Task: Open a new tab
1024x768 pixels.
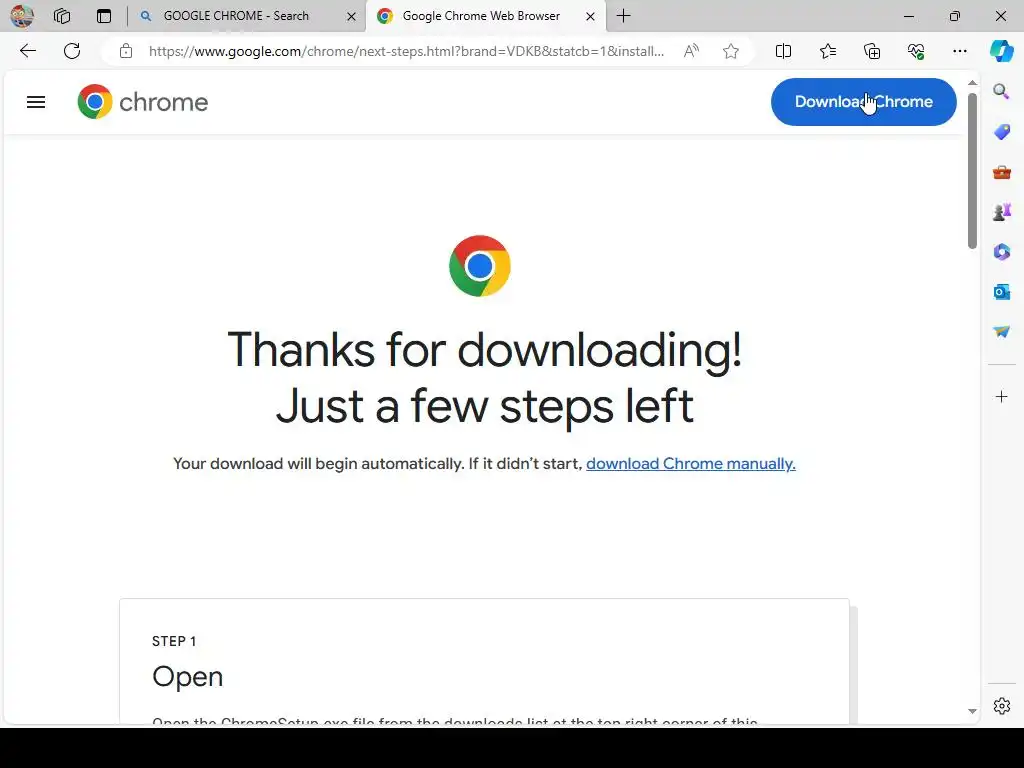Action: pyautogui.click(x=624, y=16)
